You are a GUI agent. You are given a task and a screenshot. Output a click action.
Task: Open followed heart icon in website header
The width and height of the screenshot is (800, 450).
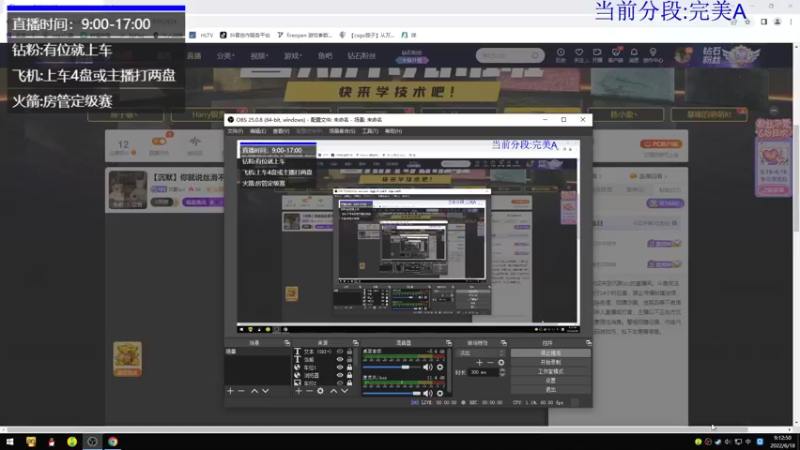point(579,55)
